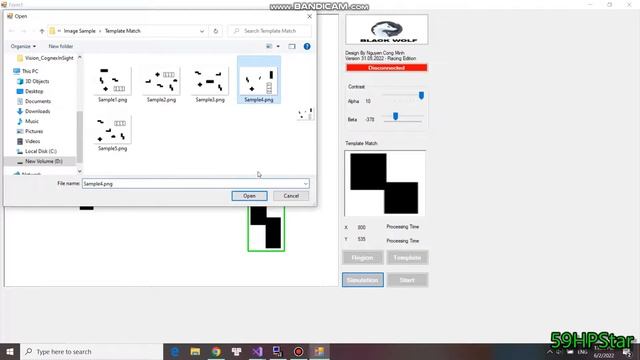
Task: Click the Simulation button
Action: [x=363, y=280]
